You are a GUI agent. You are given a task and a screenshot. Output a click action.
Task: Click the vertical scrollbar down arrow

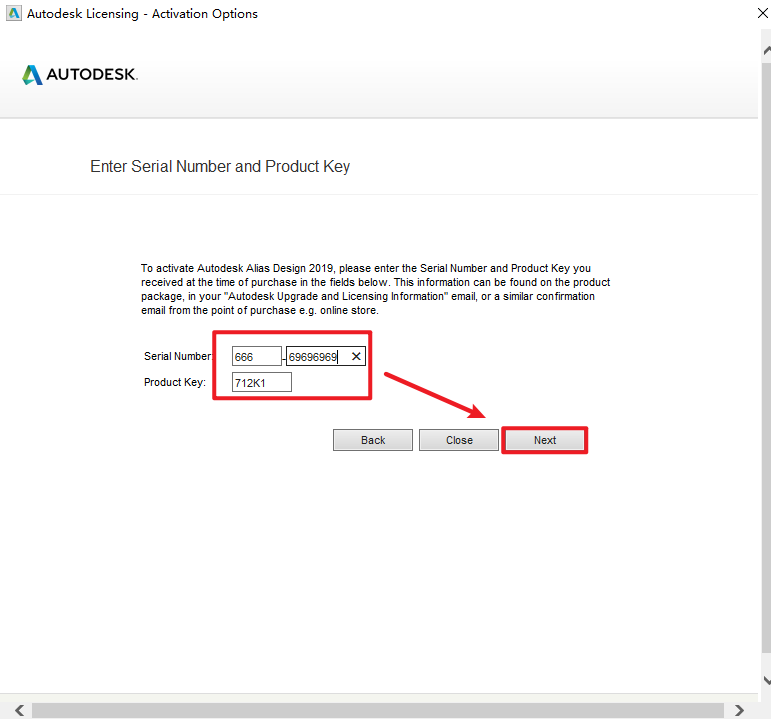click(x=767, y=680)
